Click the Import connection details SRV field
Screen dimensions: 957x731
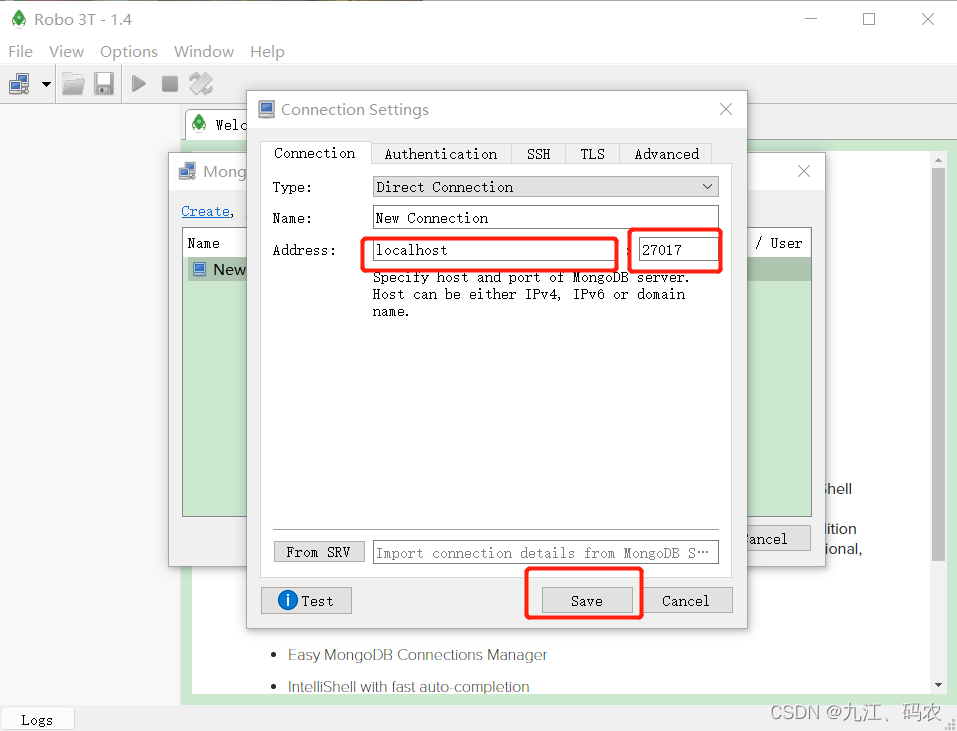click(546, 552)
